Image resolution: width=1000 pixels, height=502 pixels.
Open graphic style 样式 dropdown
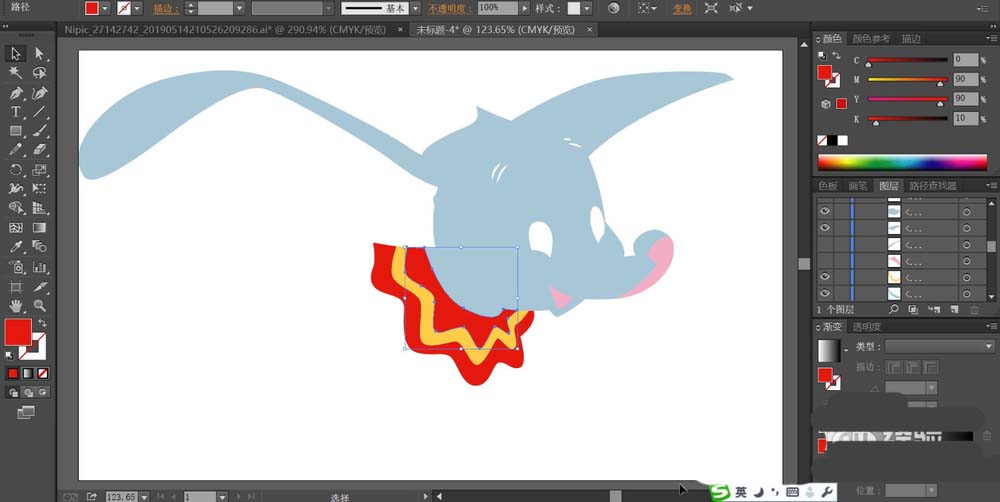(x=587, y=9)
